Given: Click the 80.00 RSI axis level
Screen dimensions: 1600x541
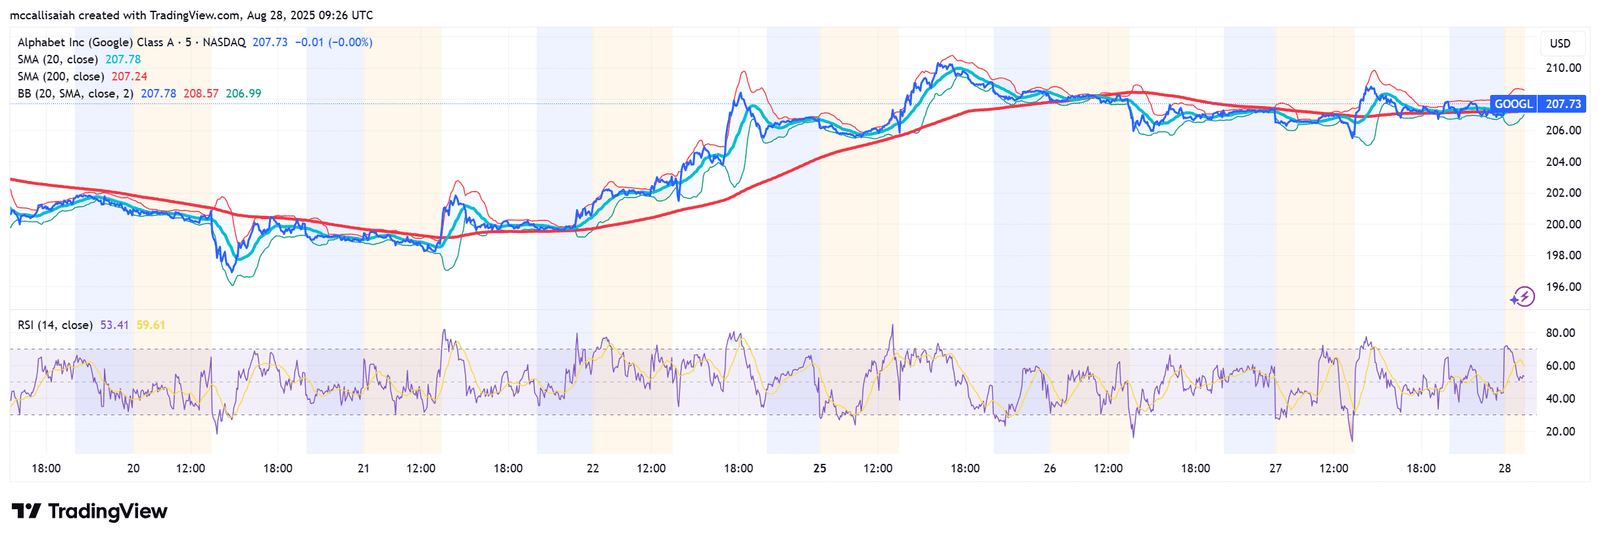Looking at the screenshot, I should pyautogui.click(x=1560, y=333).
